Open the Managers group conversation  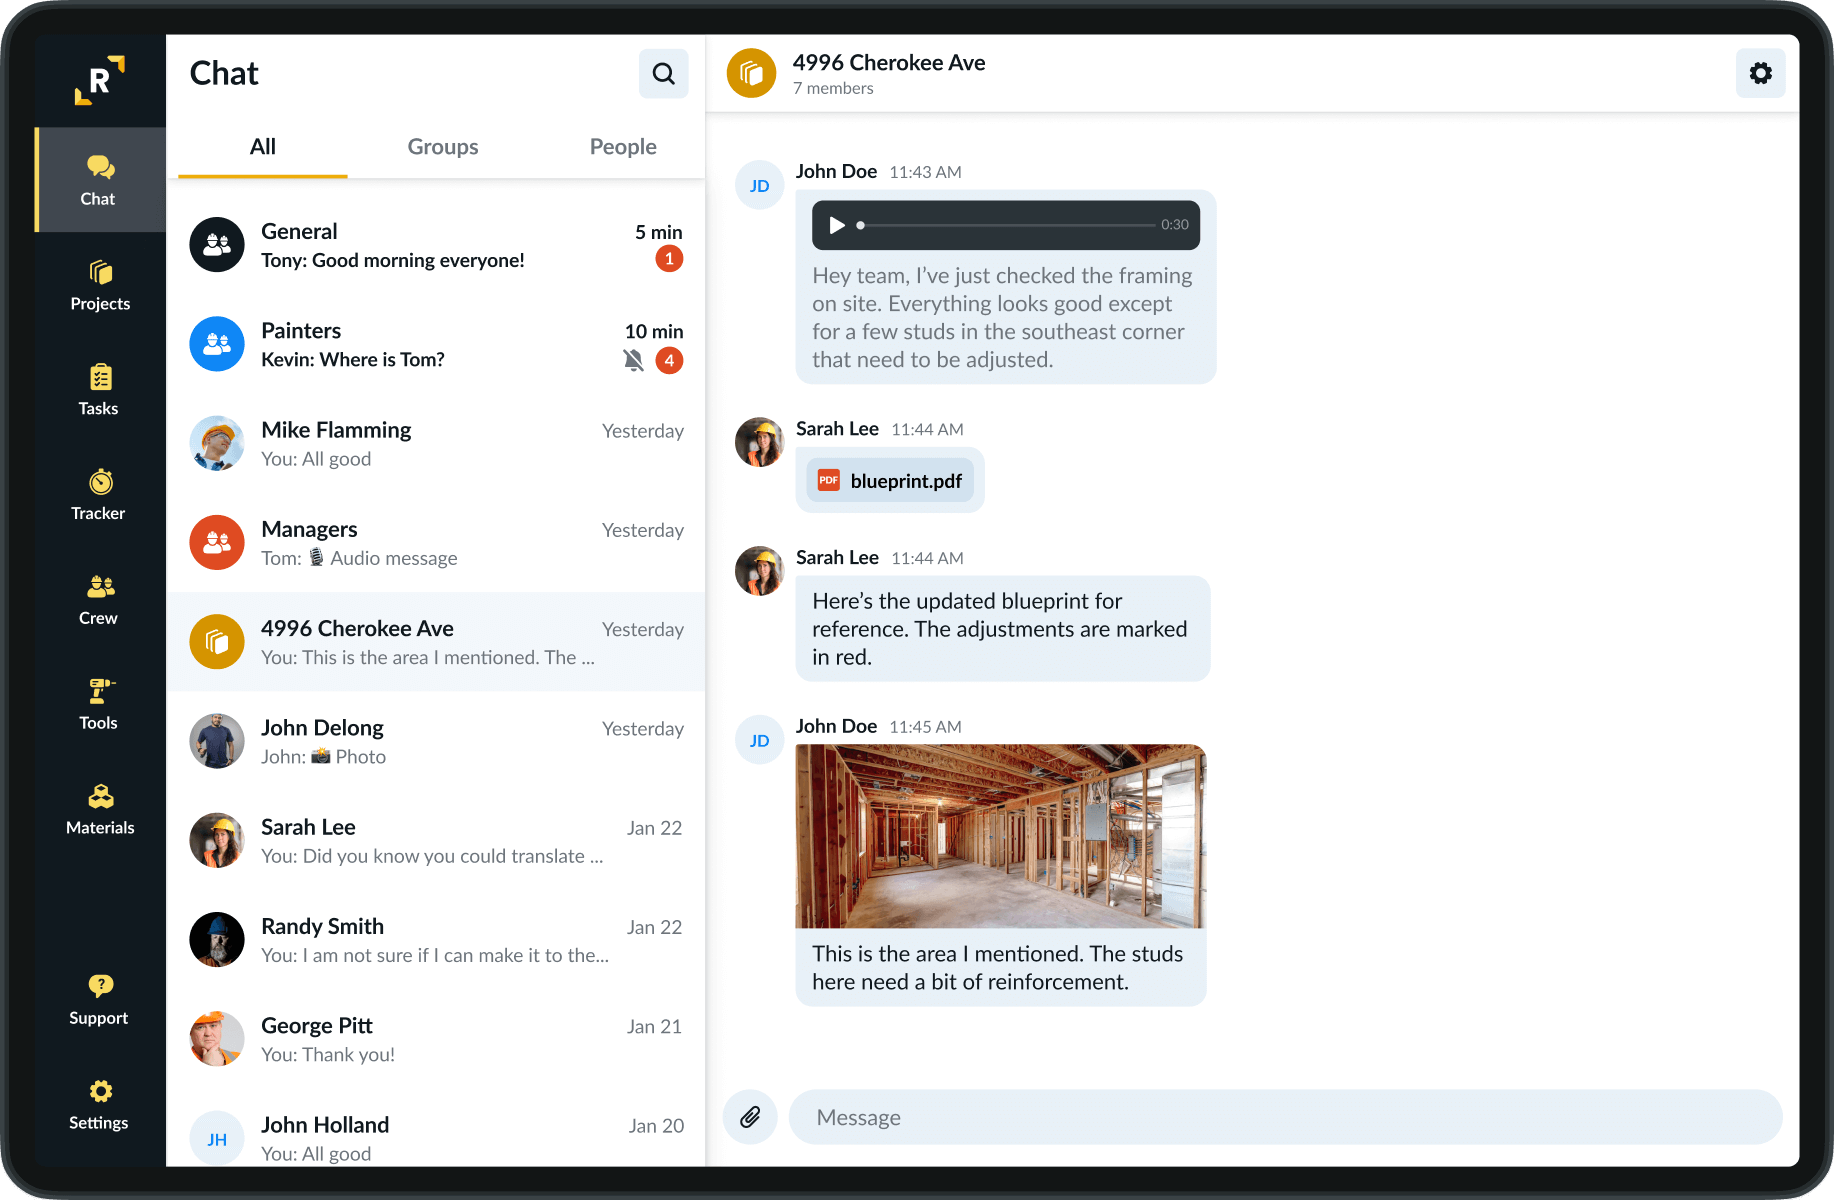tap(436, 542)
